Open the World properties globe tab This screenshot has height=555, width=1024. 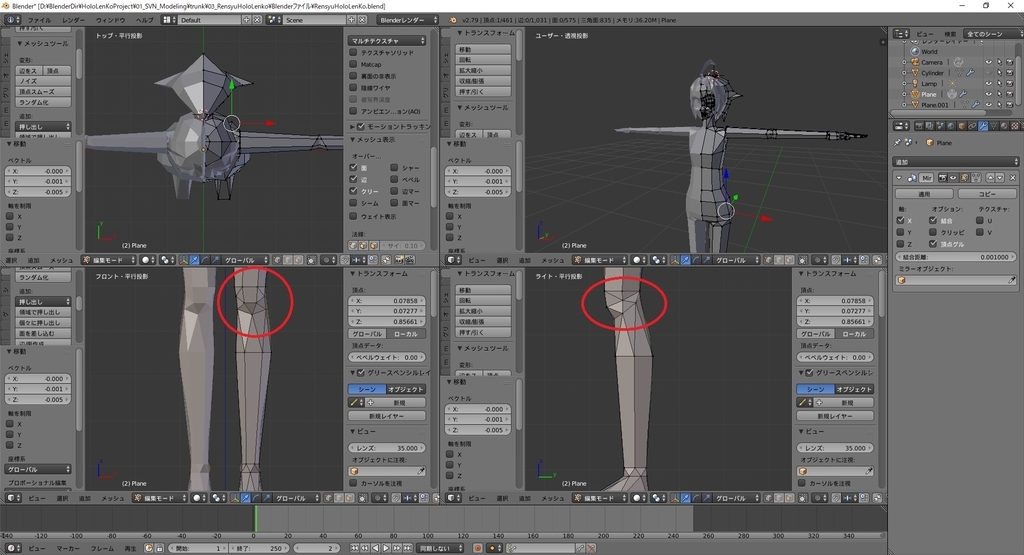tap(951, 126)
